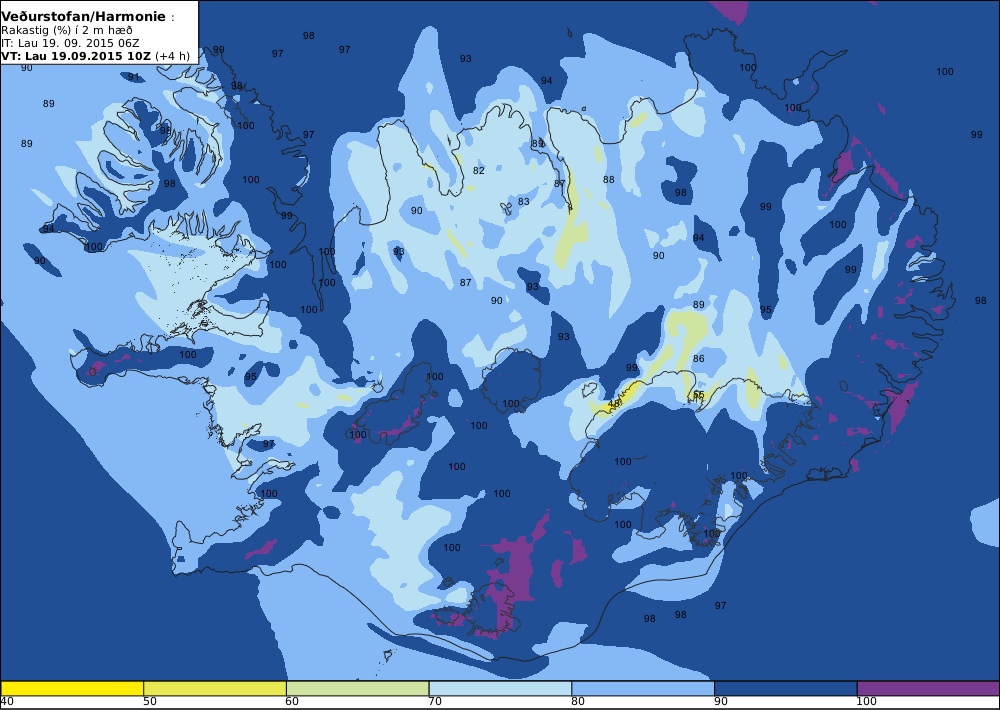Click the pale blue 70–80 legend swatch
Viewport: 1000px width, 710px height.
(x=501, y=688)
